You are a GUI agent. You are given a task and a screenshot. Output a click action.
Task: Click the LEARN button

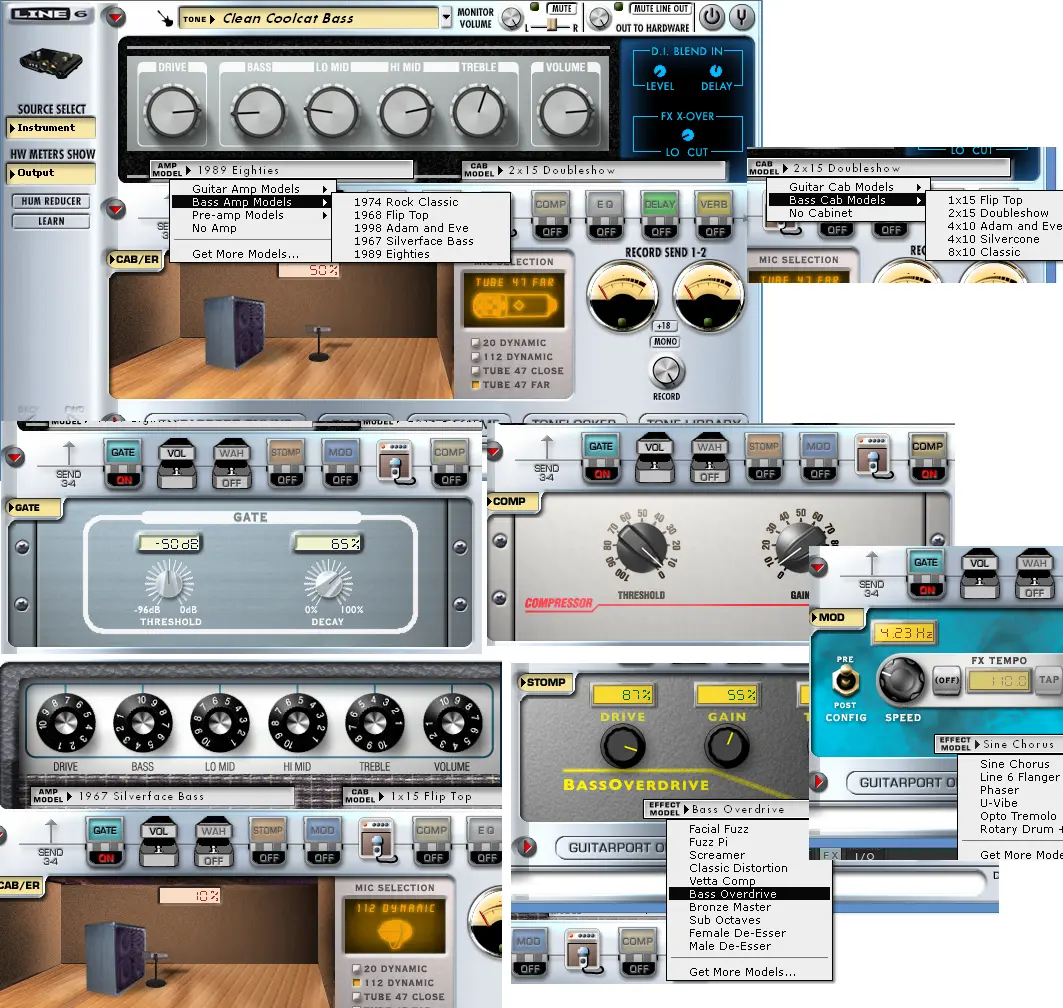point(51,221)
